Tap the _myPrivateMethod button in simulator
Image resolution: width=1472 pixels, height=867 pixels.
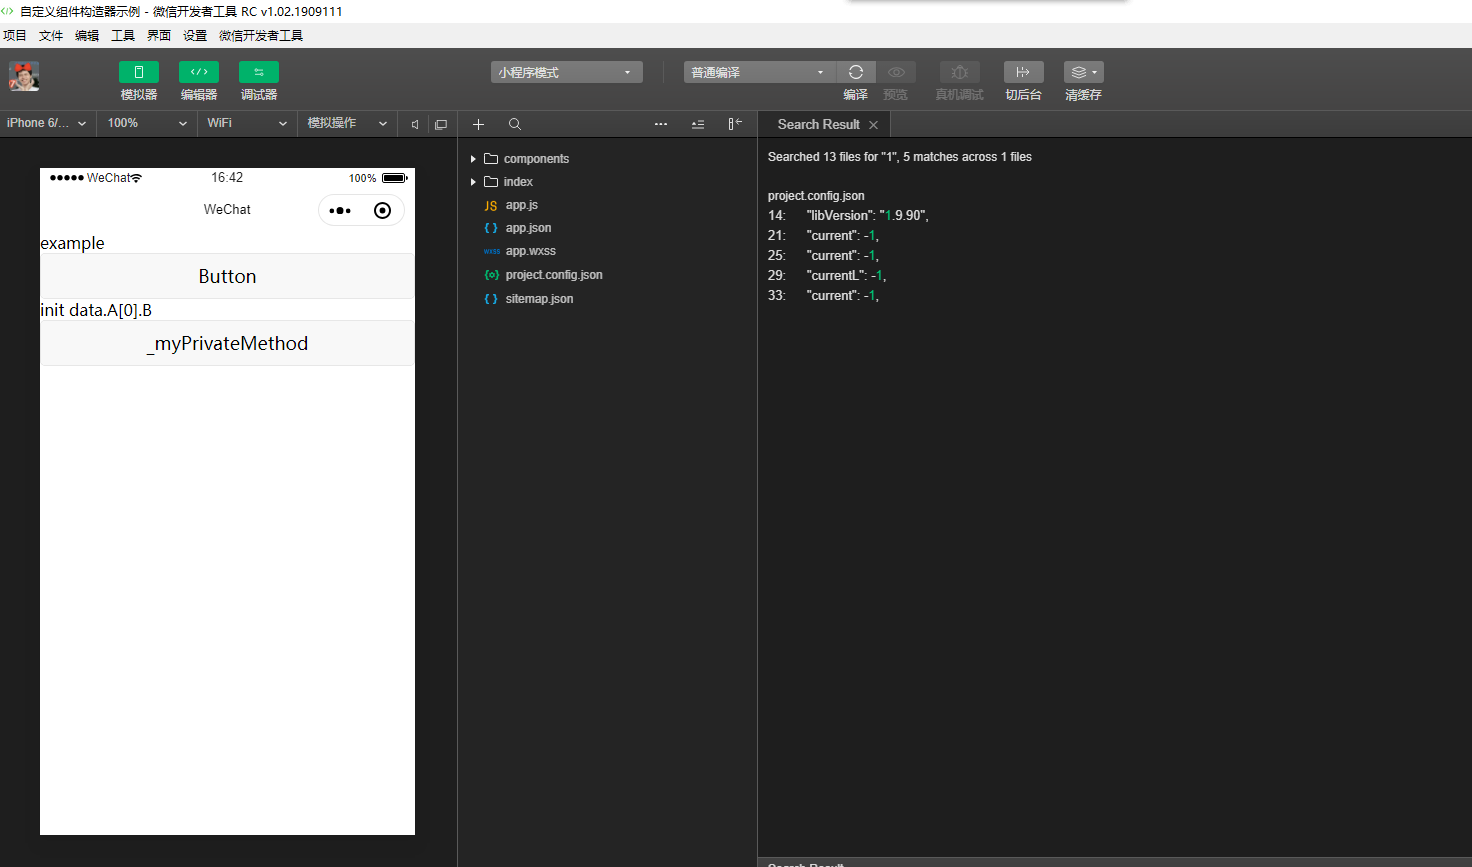227,343
